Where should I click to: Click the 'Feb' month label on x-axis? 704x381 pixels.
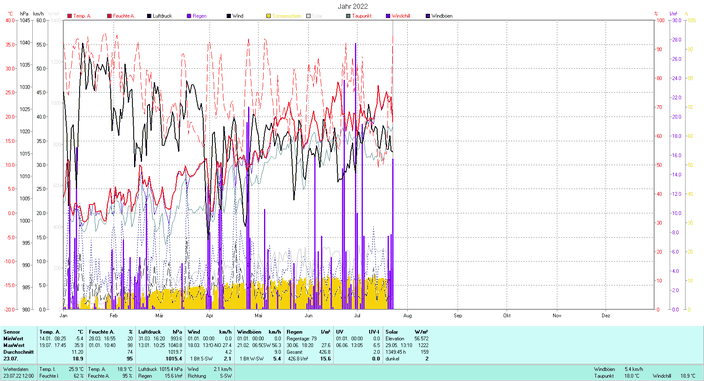pyautogui.click(x=114, y=315)
